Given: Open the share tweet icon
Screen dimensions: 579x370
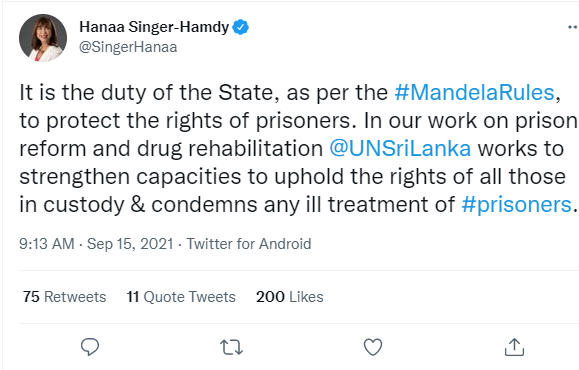Looking at the screenshot, I should click(x=514, y=347).
